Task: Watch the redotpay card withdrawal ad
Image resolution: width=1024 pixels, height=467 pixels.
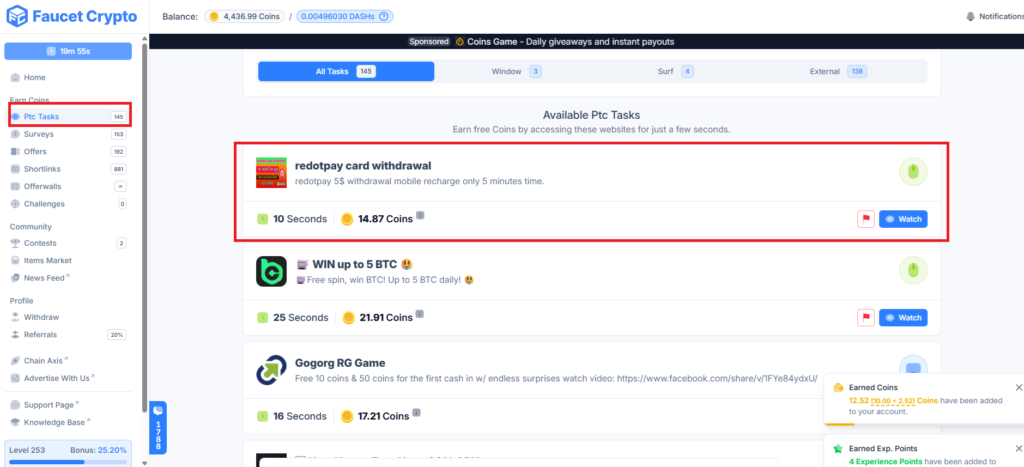Action: tap(903, 219)
